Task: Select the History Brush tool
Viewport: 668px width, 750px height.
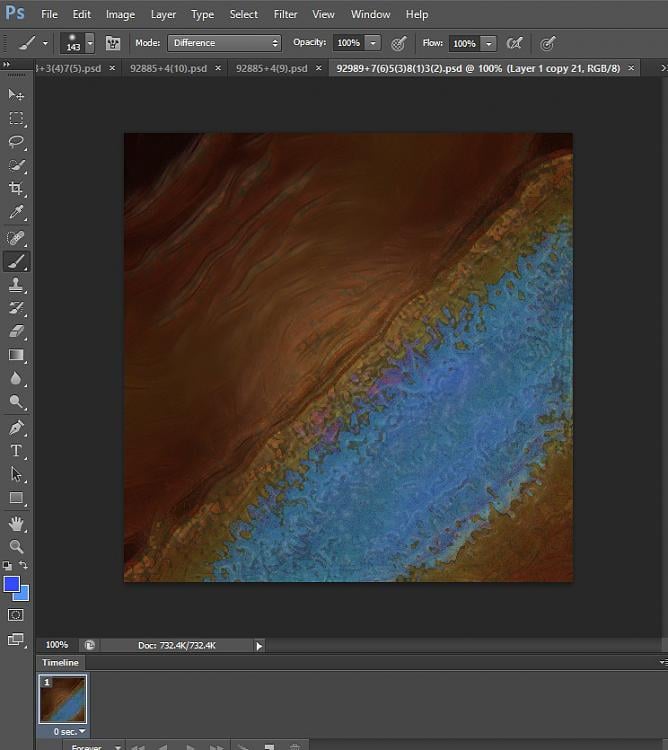Action: 16,308
